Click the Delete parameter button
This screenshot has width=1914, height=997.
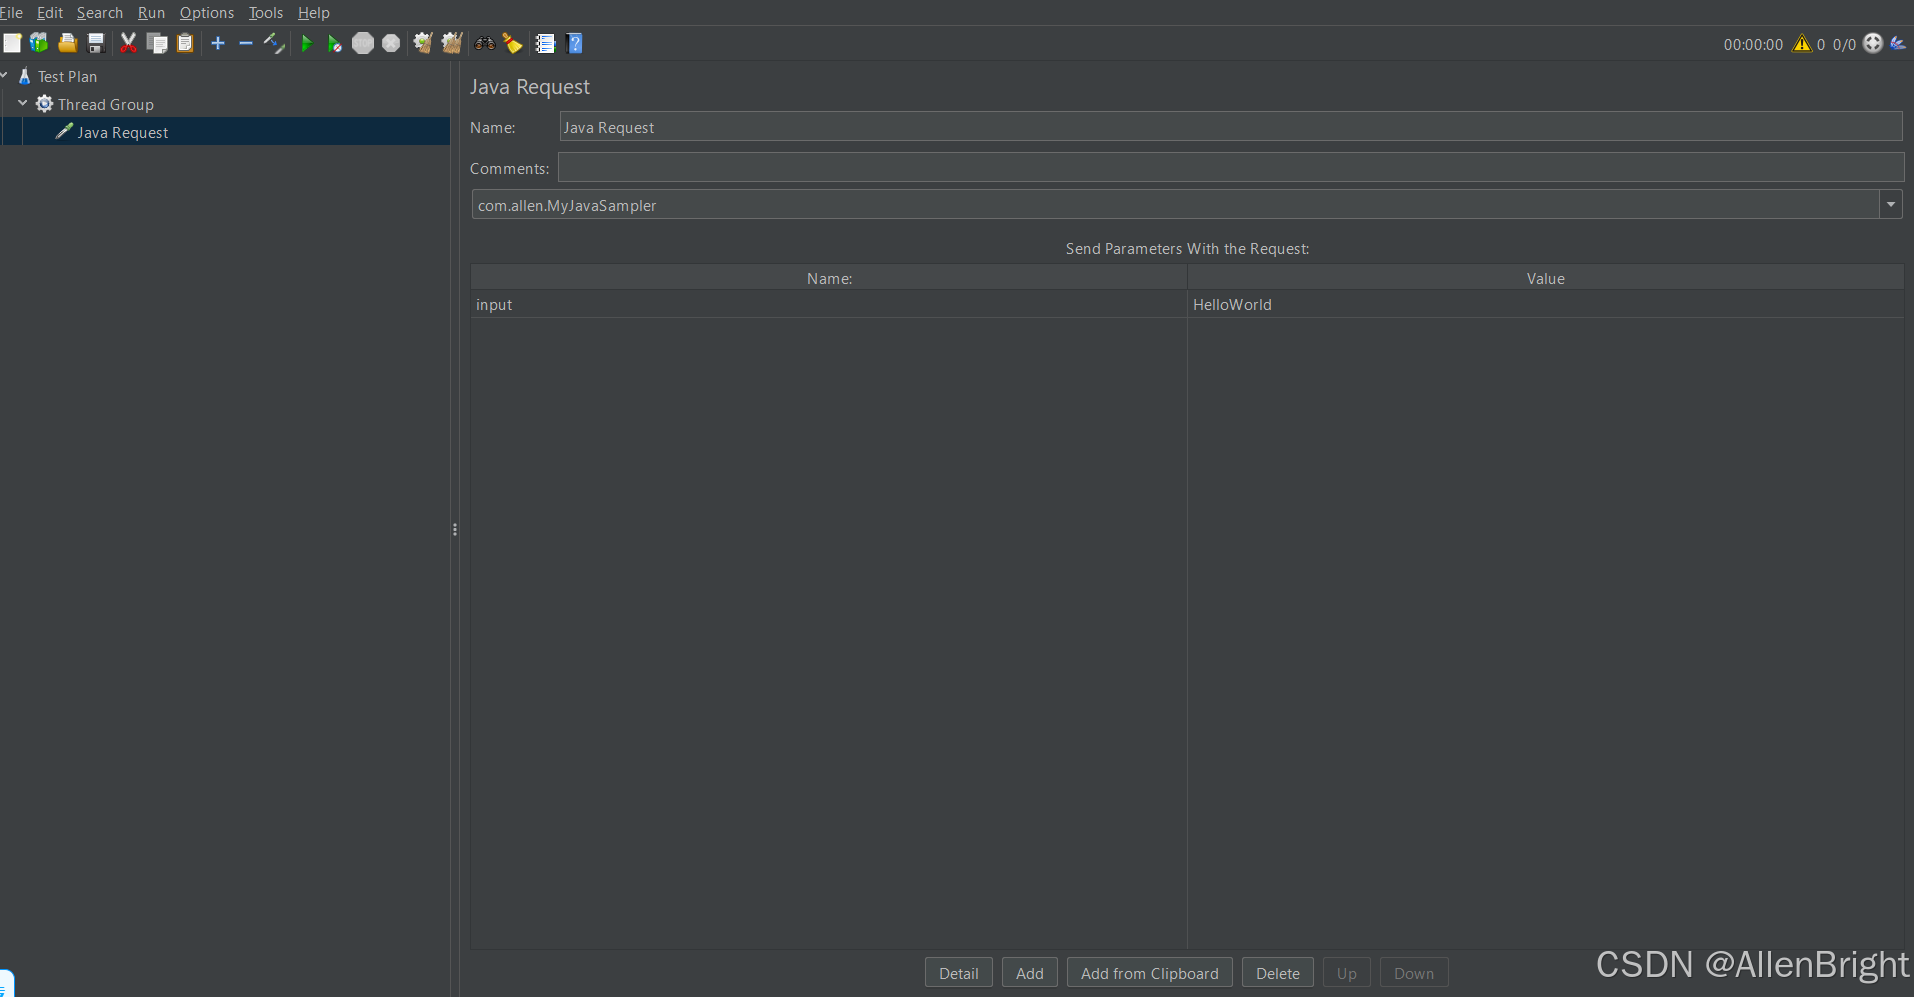pos(1277,973)
